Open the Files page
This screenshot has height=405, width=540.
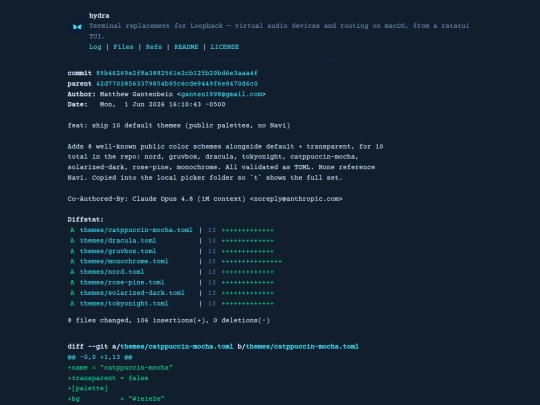coord(123,47)
